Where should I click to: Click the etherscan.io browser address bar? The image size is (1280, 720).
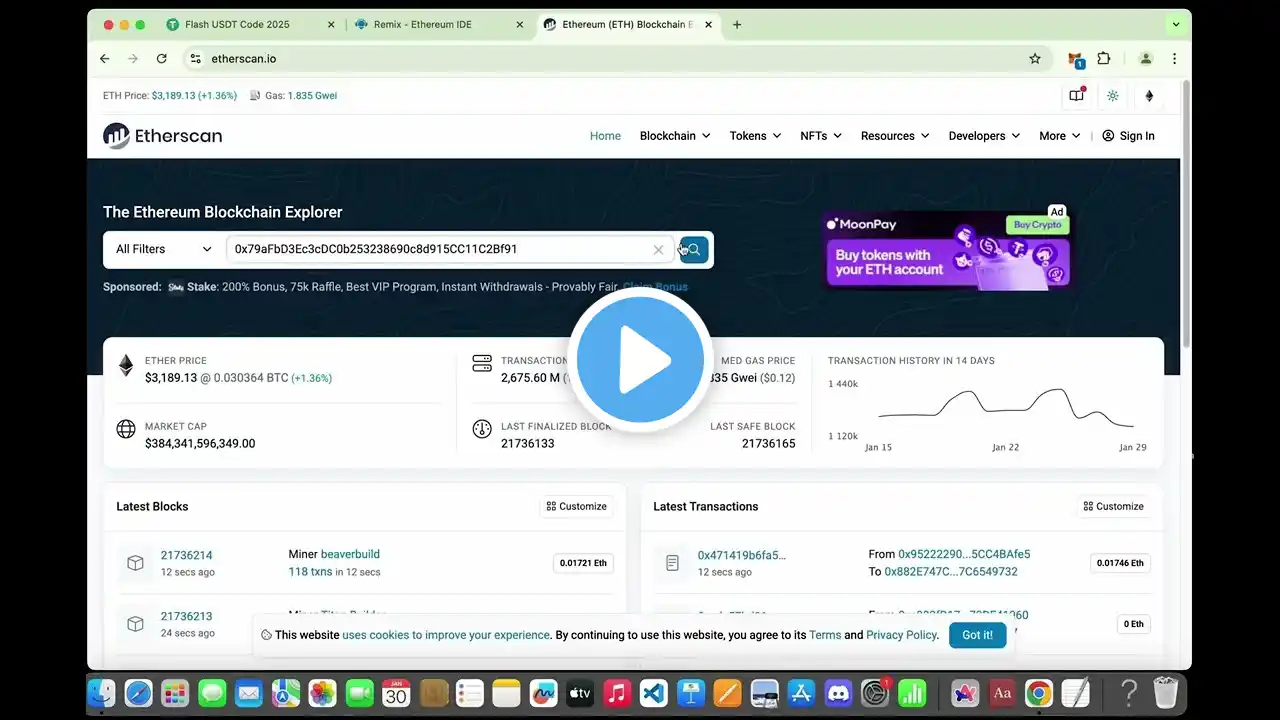[x=615, y=59]
